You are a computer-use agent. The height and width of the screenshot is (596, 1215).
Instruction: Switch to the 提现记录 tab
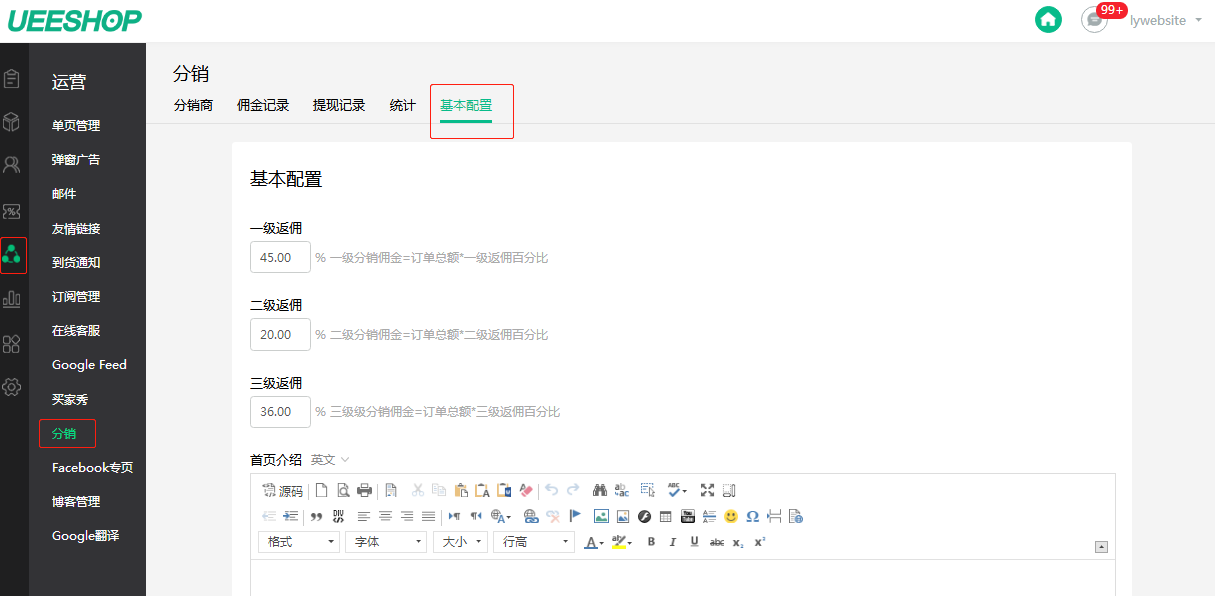[x=339, y=105]
